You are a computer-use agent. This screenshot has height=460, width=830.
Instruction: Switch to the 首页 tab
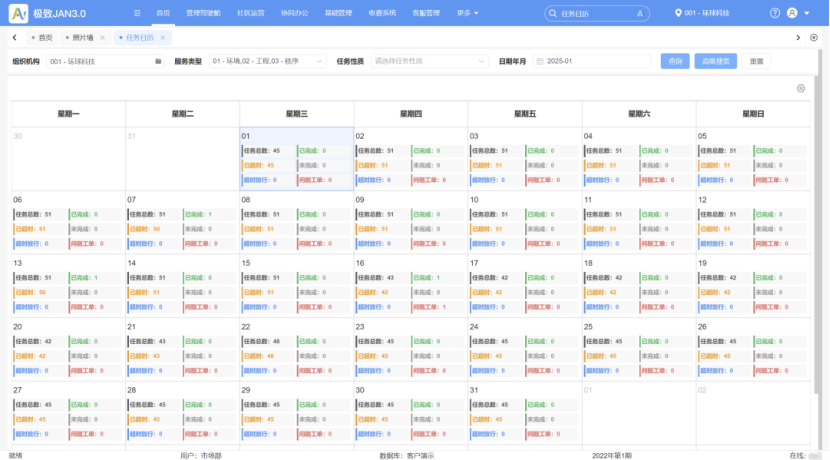(42, 37)
